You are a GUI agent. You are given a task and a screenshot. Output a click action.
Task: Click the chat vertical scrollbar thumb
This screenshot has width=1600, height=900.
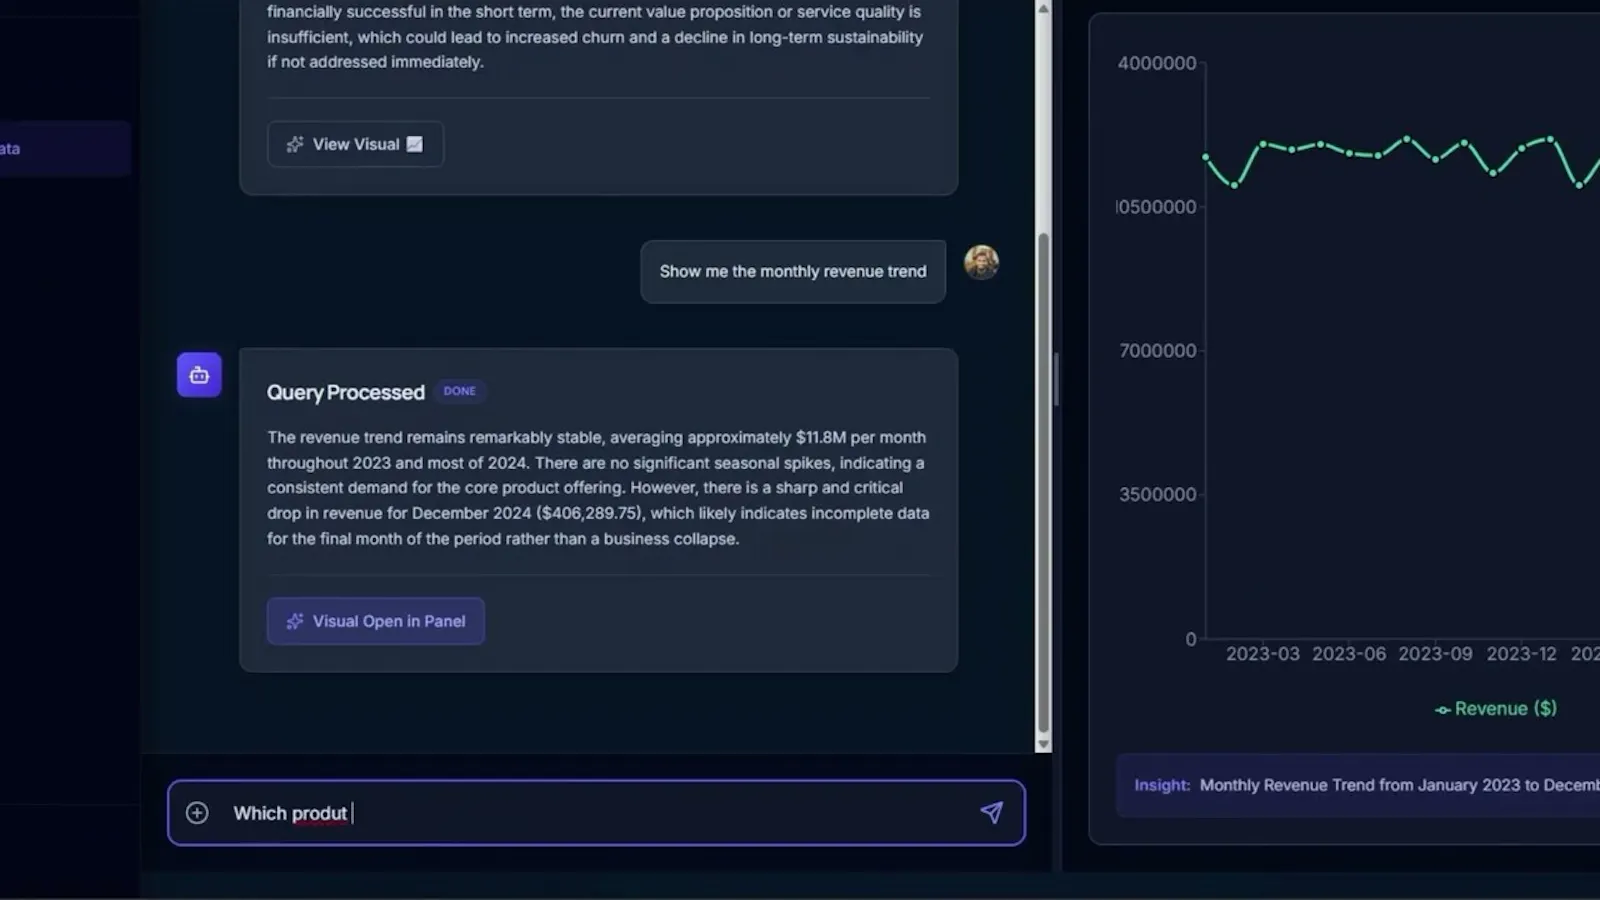(1043, 484)
